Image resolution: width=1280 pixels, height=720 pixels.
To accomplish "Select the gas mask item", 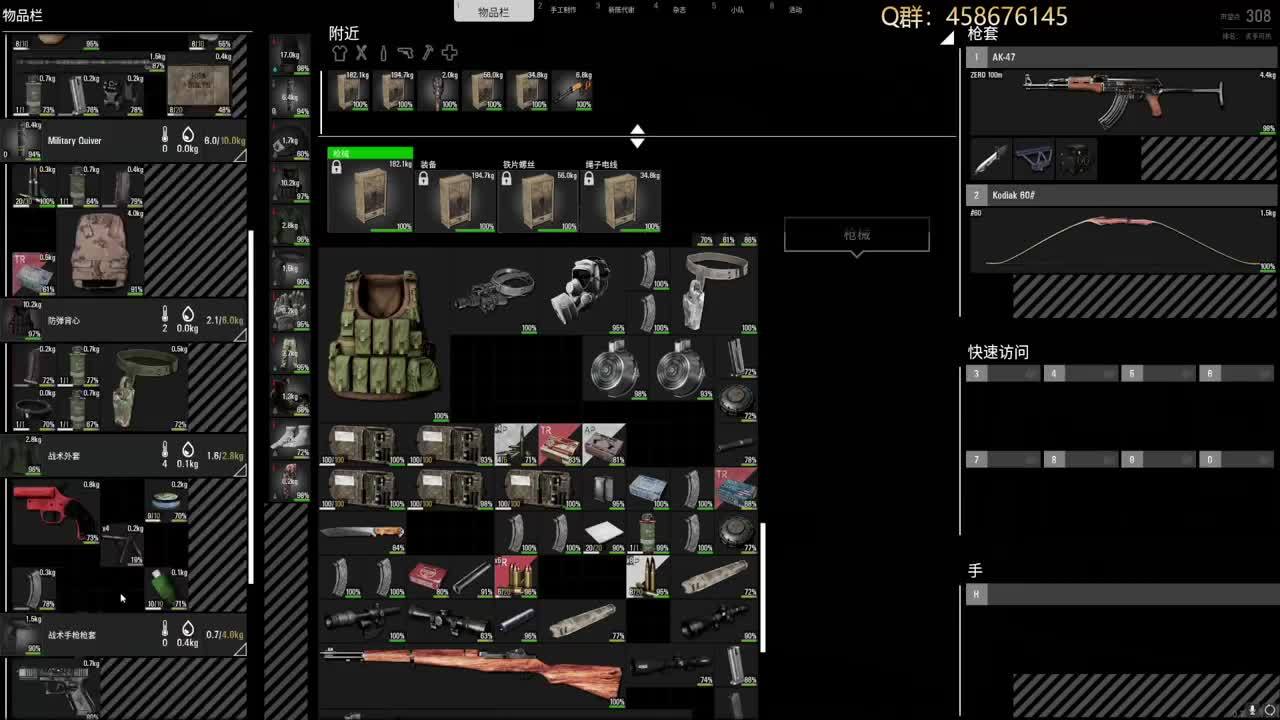I will pyautogui.click(x=583, y=291).
